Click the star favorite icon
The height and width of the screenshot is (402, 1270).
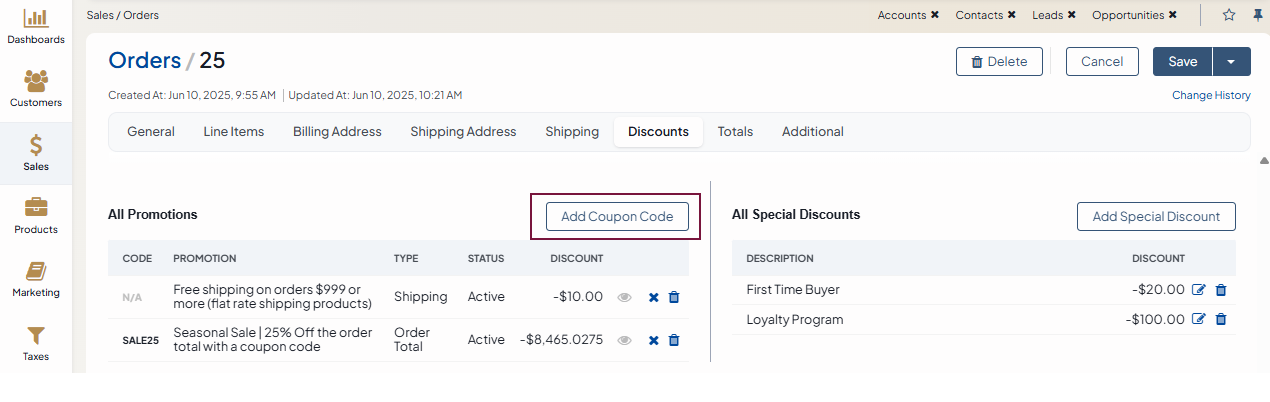1229,15
